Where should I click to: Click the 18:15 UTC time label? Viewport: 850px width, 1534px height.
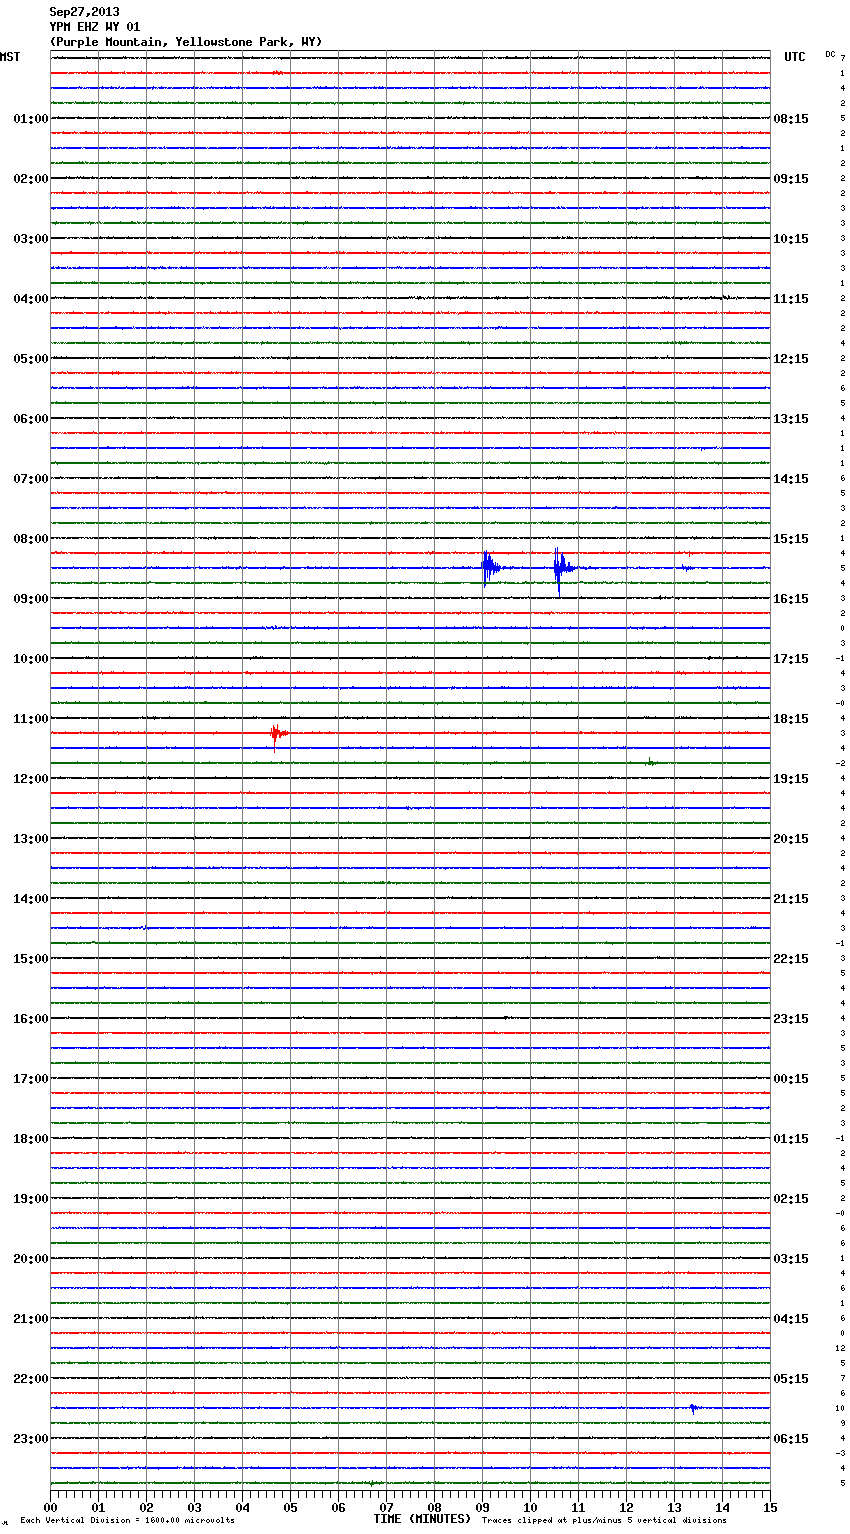point(791,719)
